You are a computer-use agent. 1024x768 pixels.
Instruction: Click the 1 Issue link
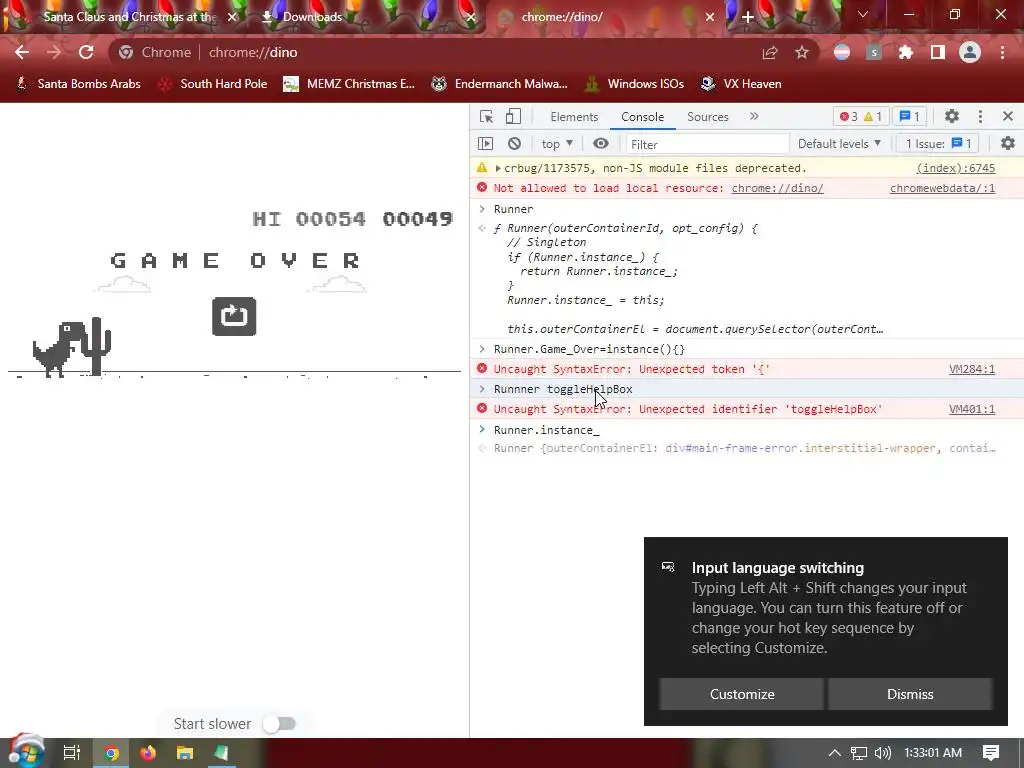938,144
